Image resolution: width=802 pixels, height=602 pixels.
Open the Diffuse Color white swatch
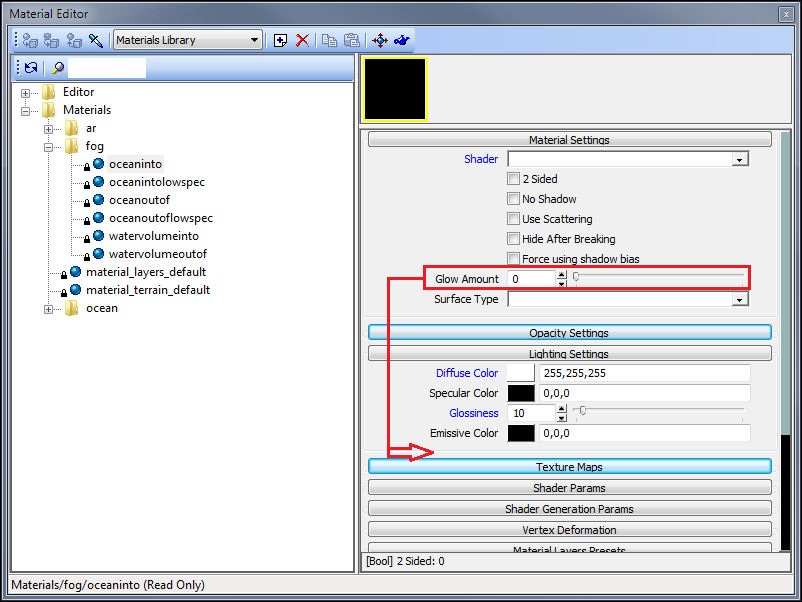[x=521, y=373]
